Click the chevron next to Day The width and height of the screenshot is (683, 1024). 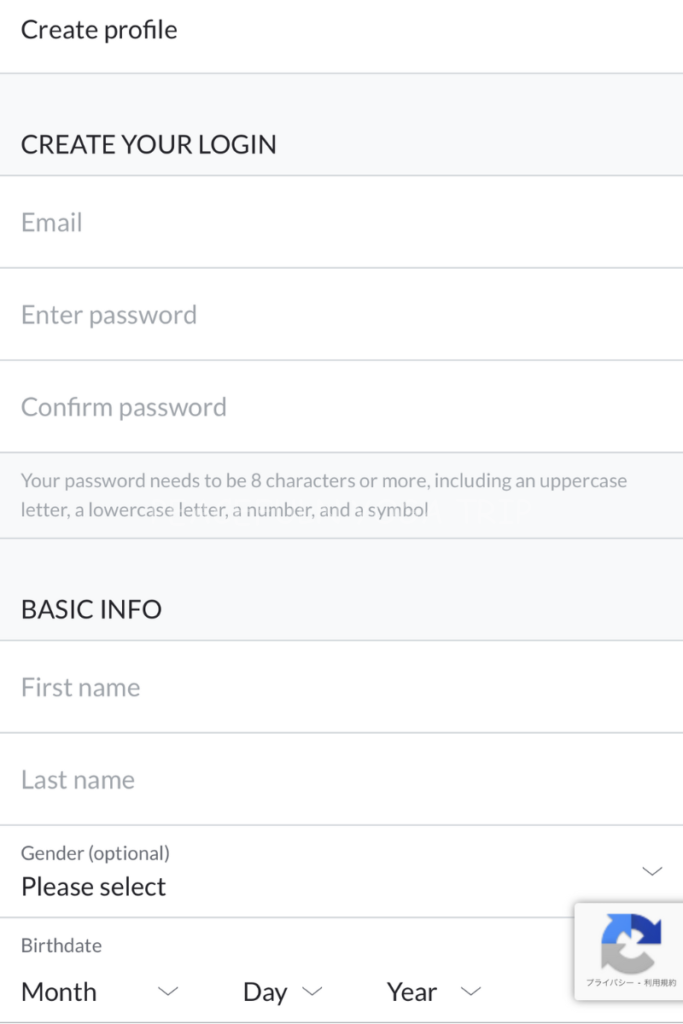pyautogui.click(x=312, y=991)
